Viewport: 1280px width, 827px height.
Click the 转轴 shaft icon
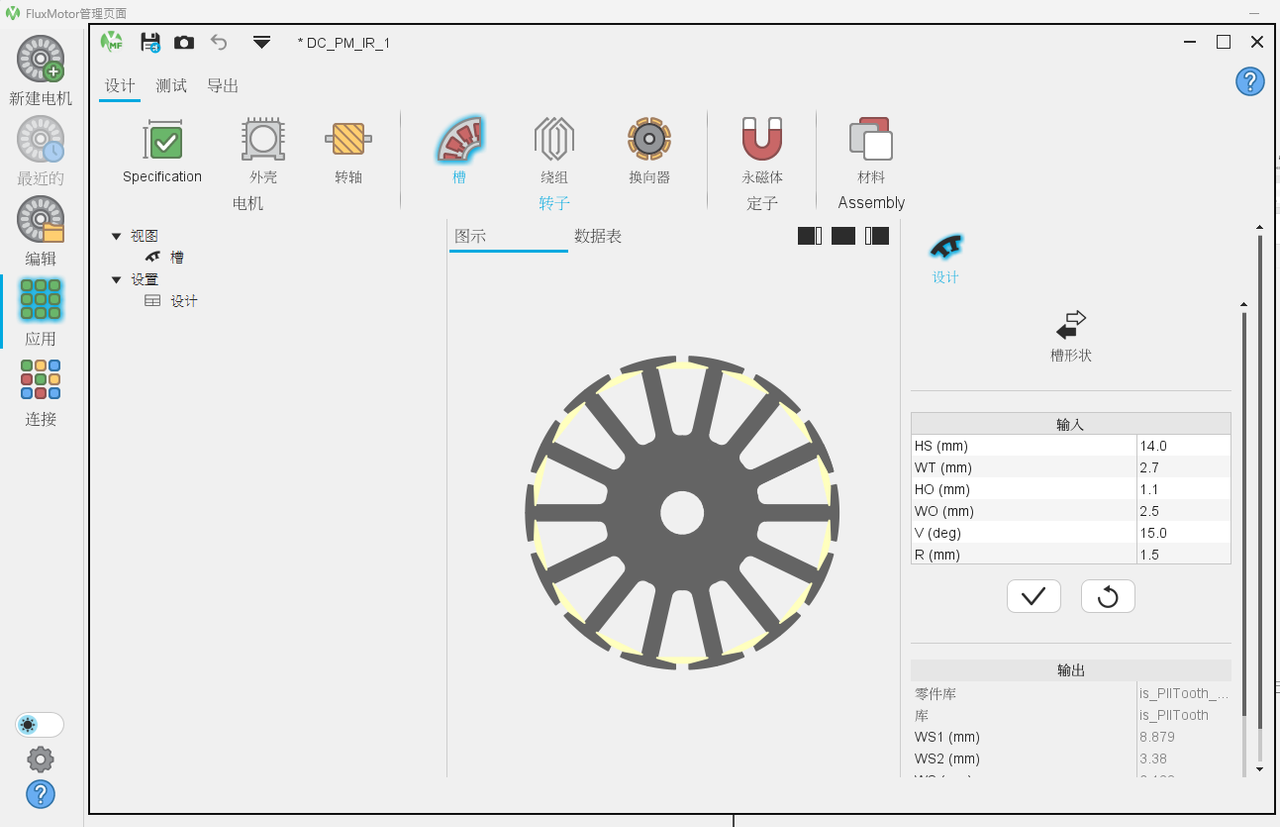349,140
